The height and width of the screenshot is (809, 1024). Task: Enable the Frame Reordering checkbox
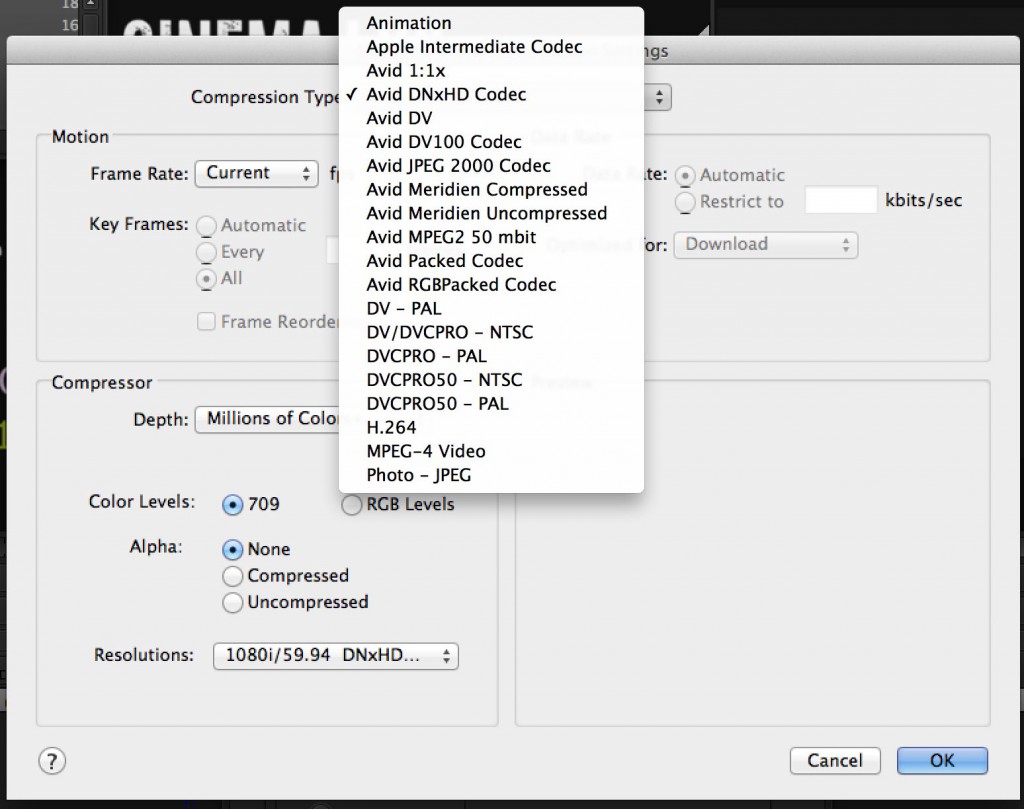click(x=206, y=322)
